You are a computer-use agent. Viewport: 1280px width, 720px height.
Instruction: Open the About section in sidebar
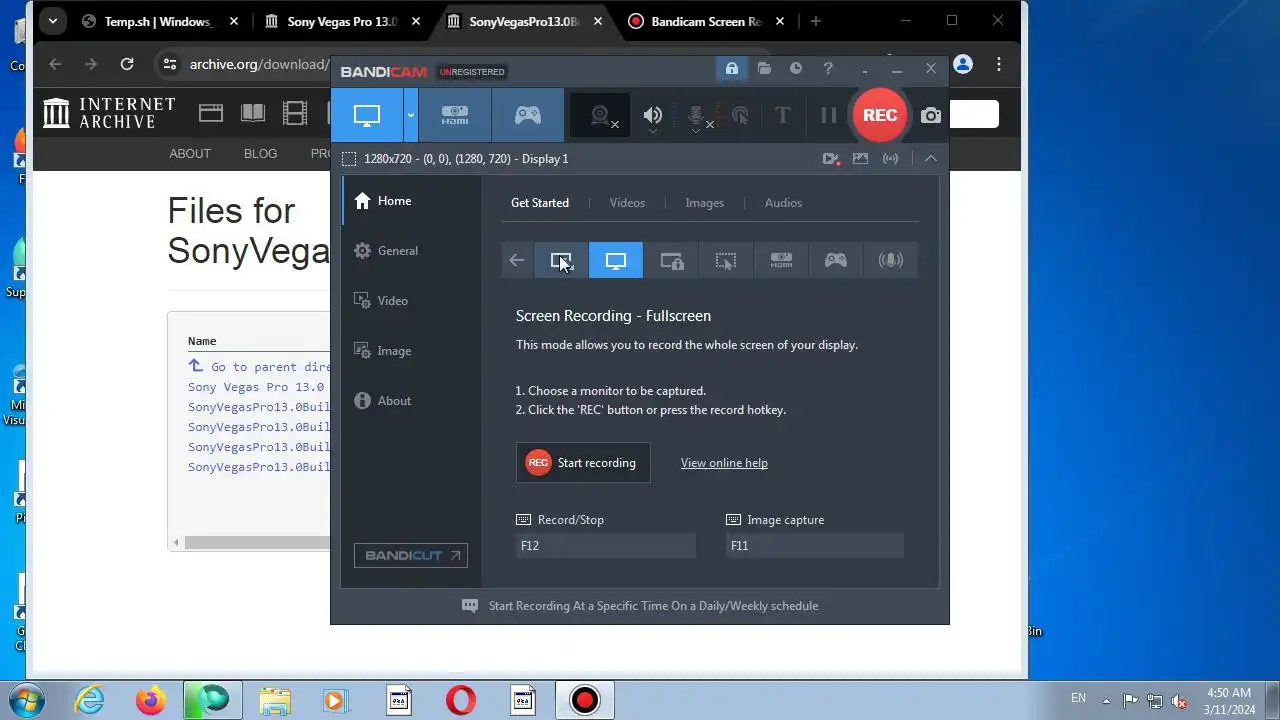[x=412, y=401]
